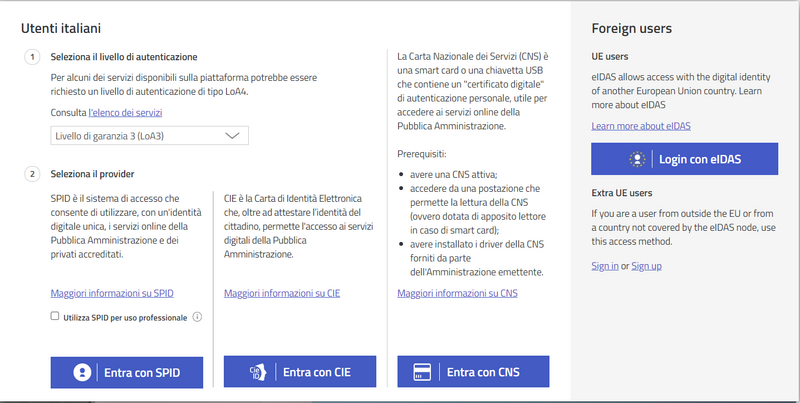Open l'elenco dei servizi link
The height and width of the screenshot is (403, 800).
click(x=125, y=112)
